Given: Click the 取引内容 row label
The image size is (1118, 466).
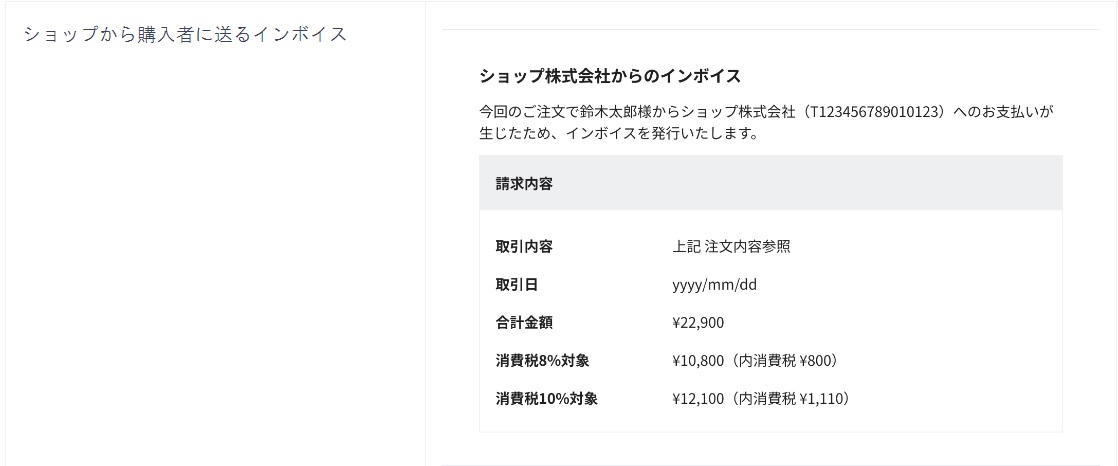Looking at the screenshot, I should click(524, 246).
